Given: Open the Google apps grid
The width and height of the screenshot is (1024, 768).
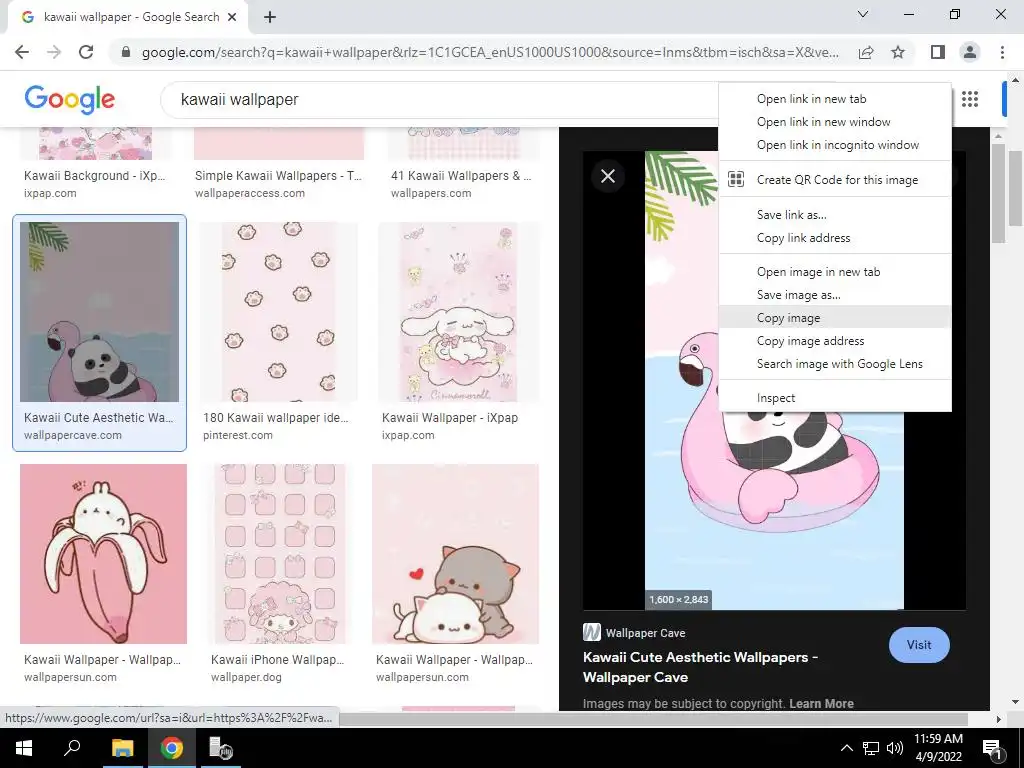Looking at the screenshot, I should (970, 99).
